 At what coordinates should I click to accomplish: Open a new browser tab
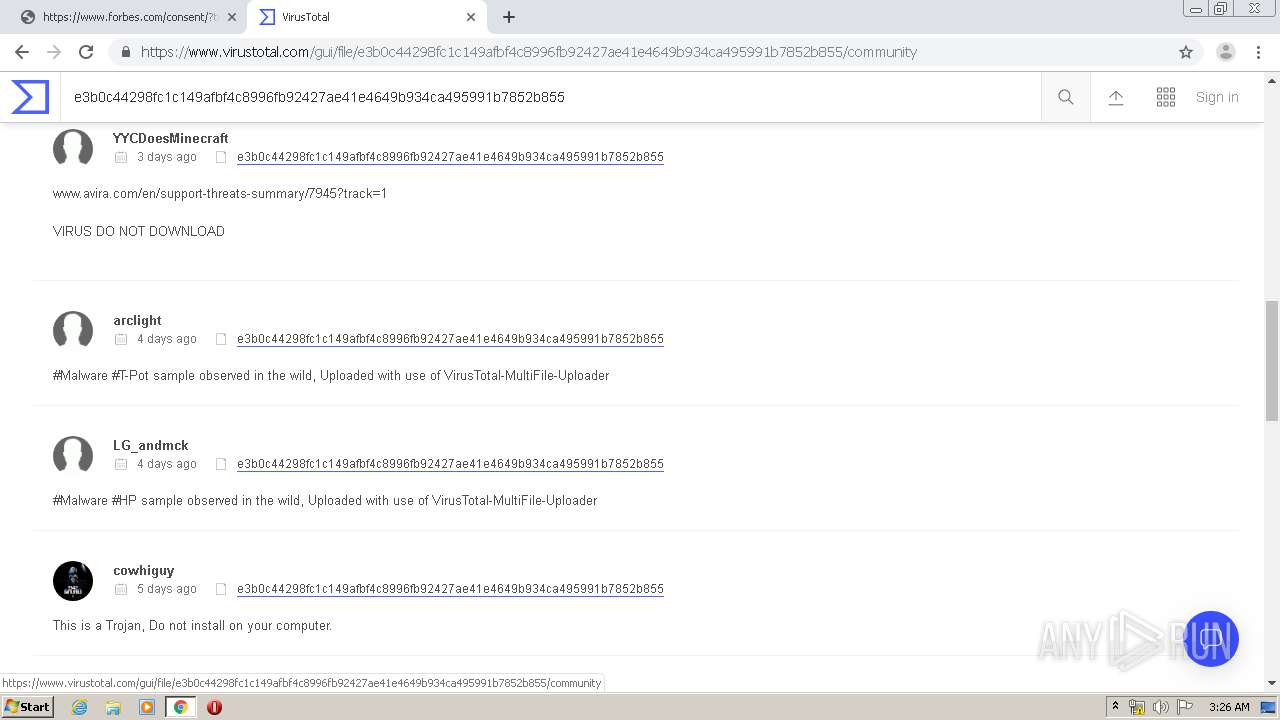tap(509, 17)
